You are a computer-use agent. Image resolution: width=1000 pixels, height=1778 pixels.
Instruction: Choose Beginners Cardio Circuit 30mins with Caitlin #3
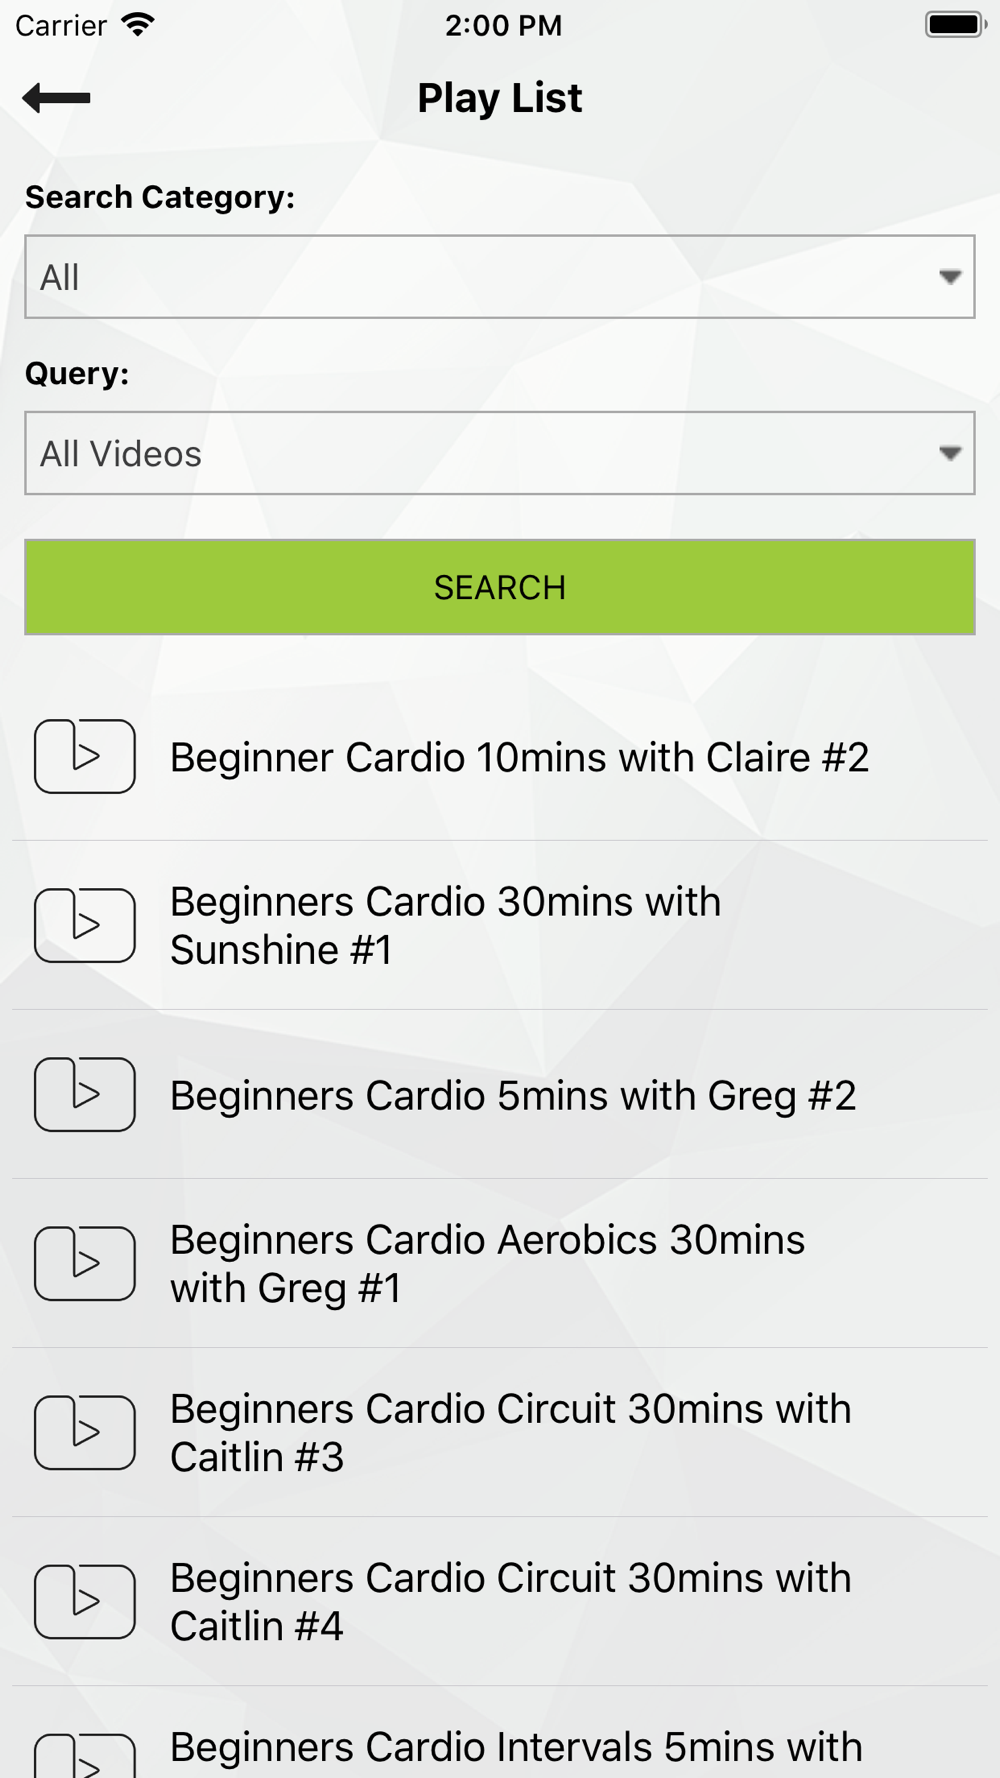click(510, 1433)
